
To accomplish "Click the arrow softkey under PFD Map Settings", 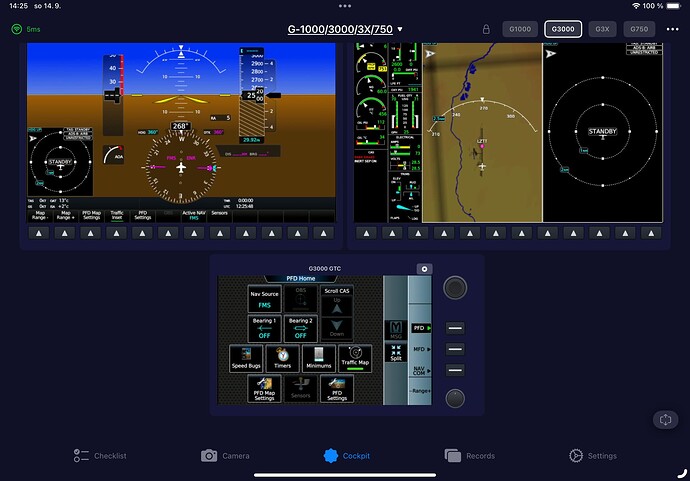I will coord(91,233).
